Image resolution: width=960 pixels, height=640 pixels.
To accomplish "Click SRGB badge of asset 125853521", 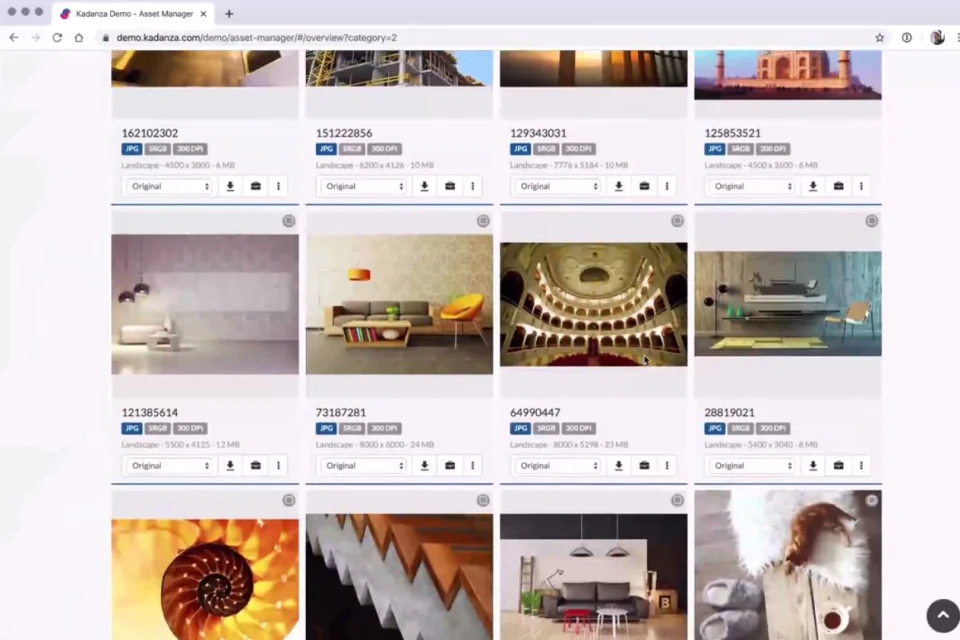I will [x=740, y=149].
